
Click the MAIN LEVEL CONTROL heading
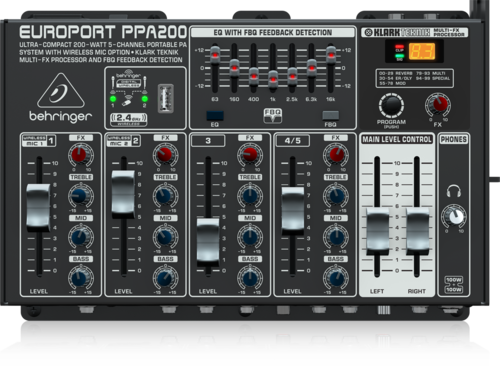click(x=397, y=139)
